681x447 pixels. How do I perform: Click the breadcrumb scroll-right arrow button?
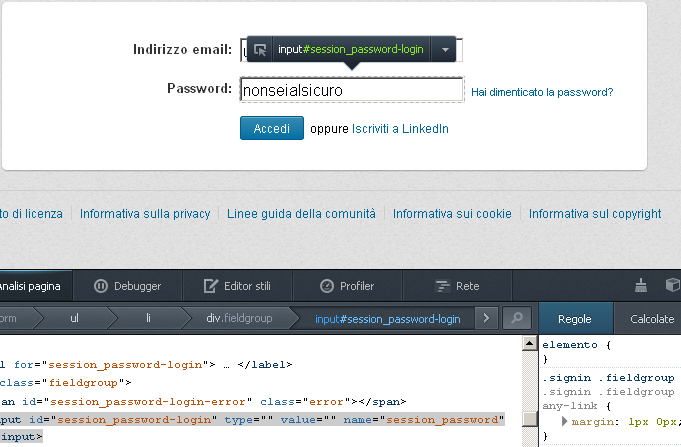(x=486, y=318)
